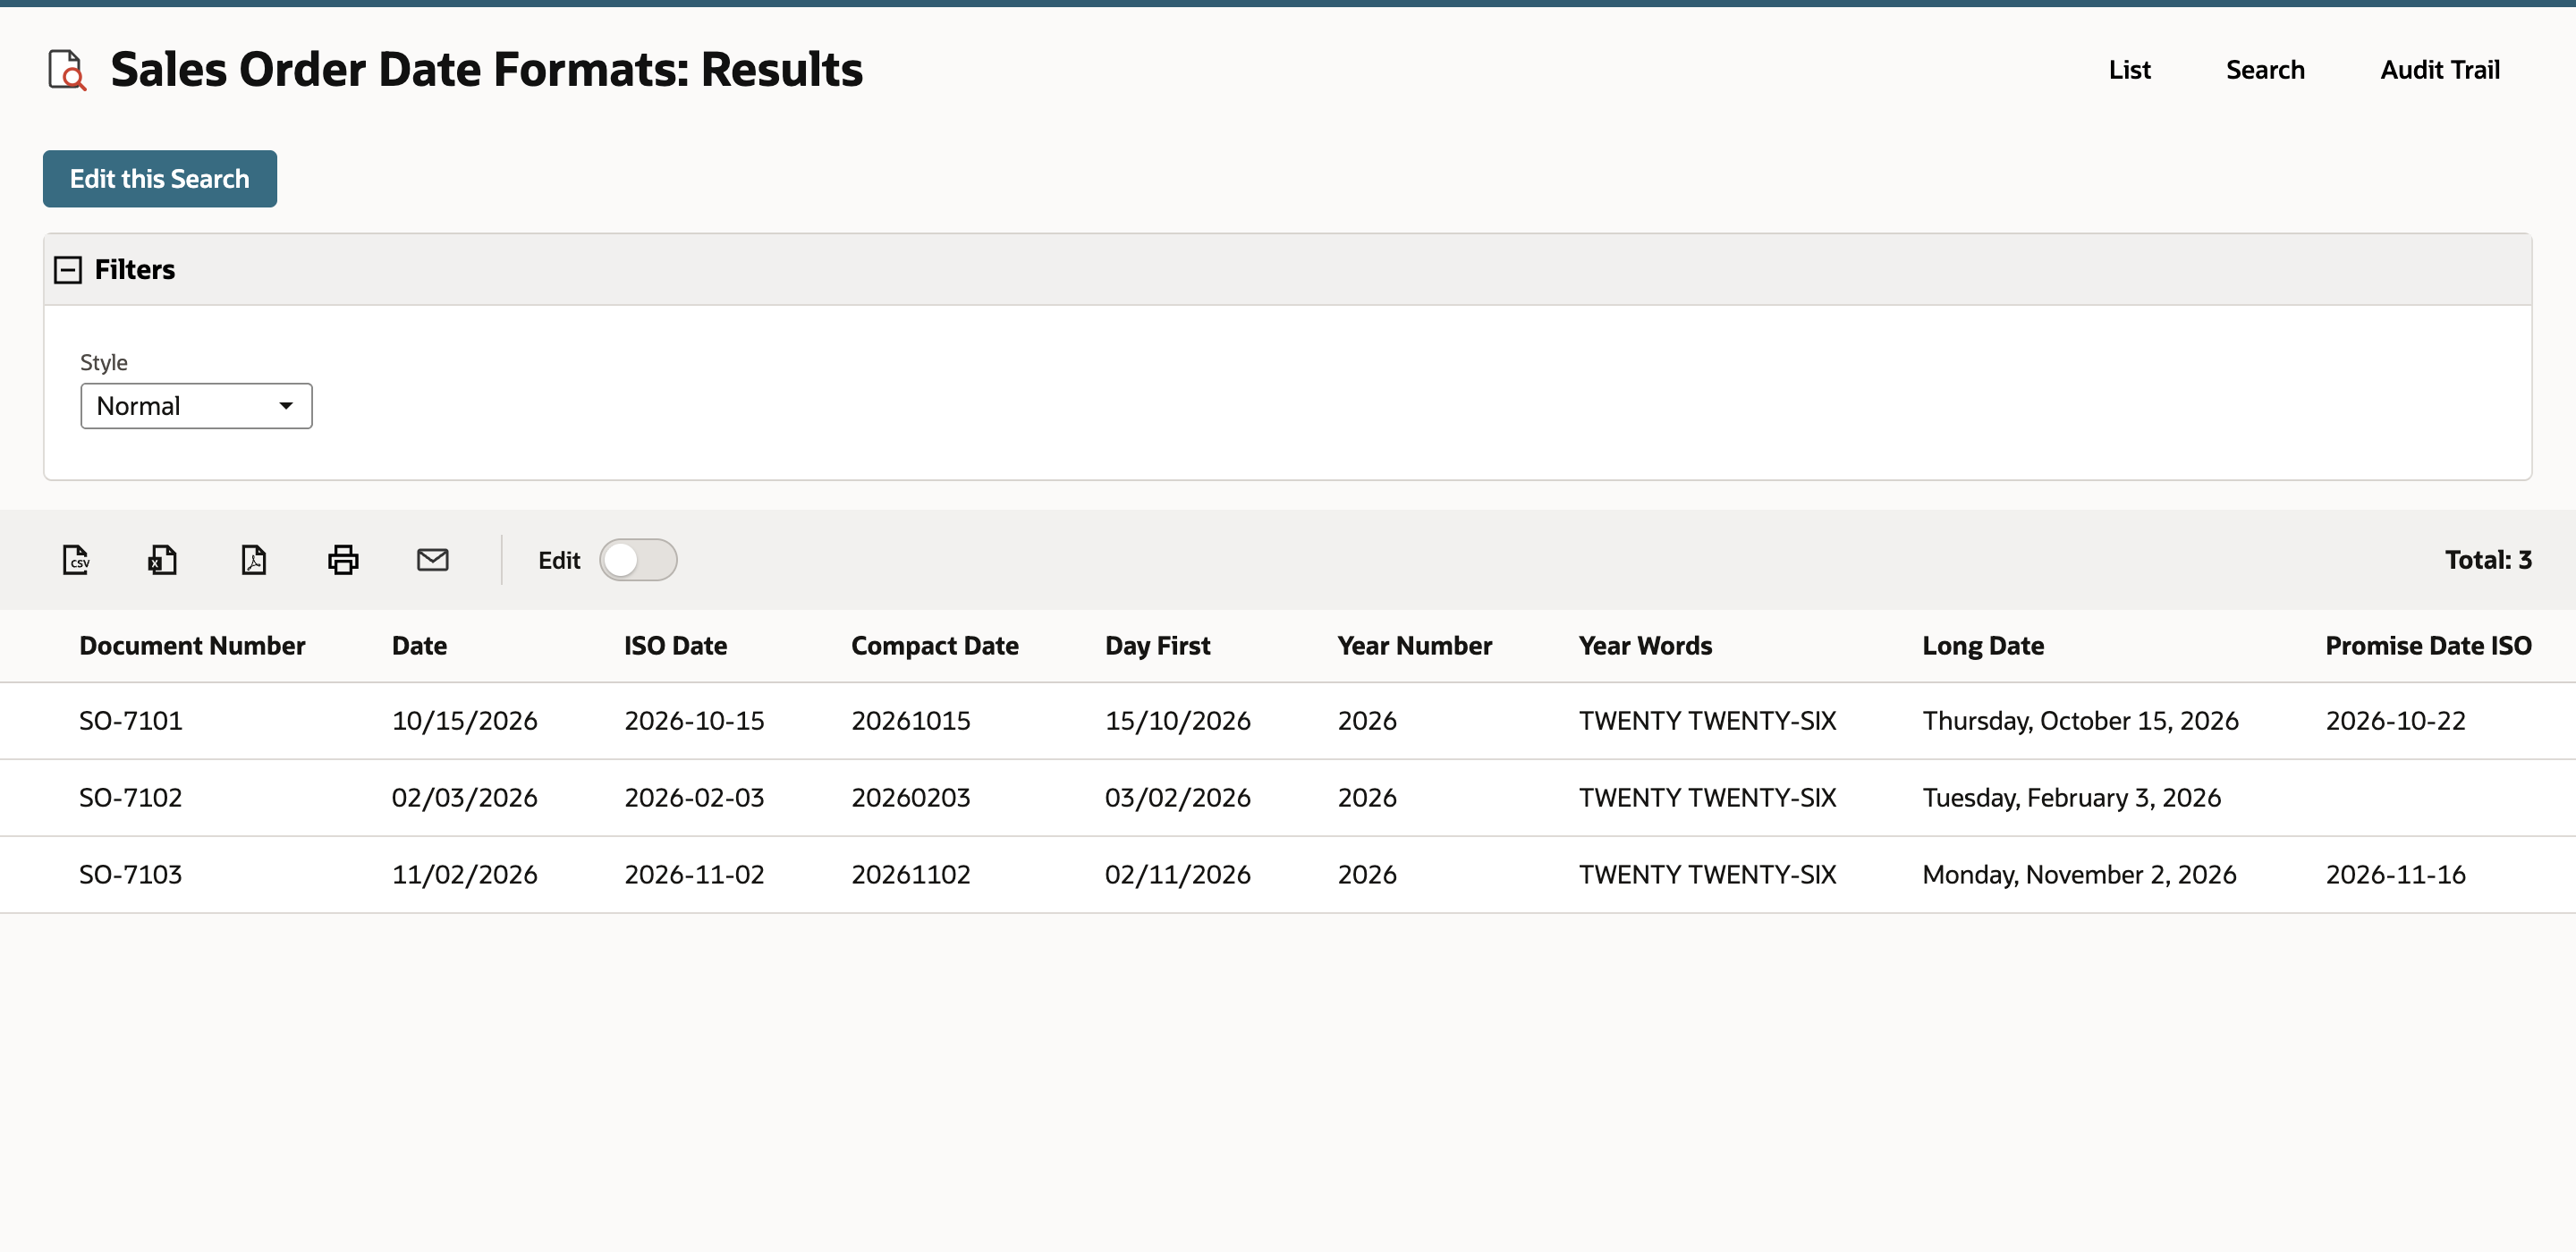
Task: Click date cell 11/02/2026
Action: tap(465, 875)
